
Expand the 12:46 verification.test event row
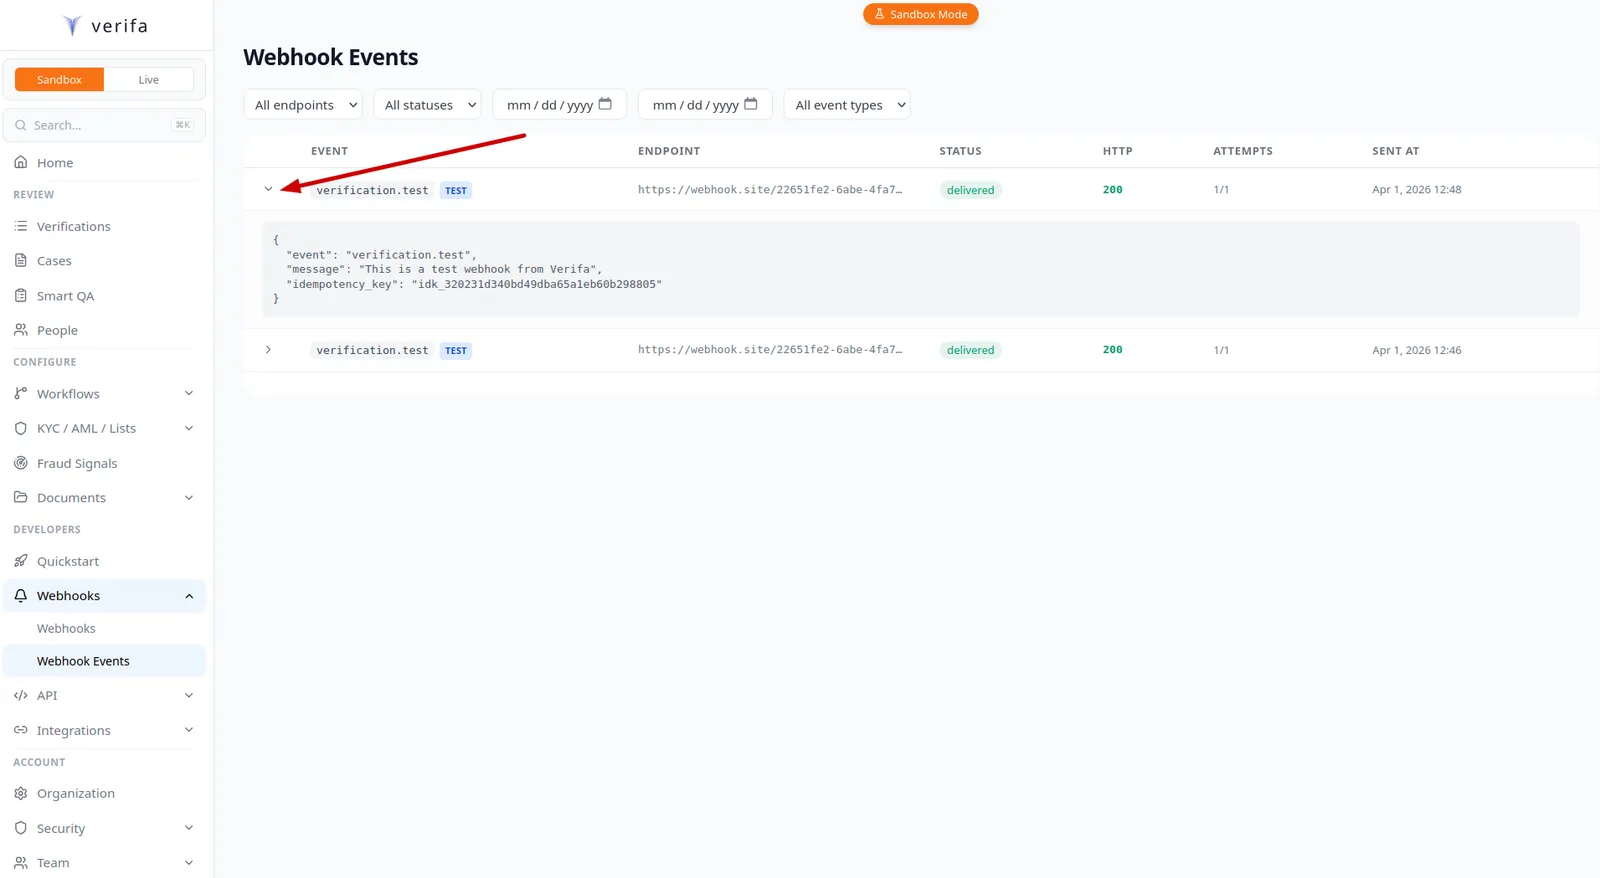tap(268, 350)
